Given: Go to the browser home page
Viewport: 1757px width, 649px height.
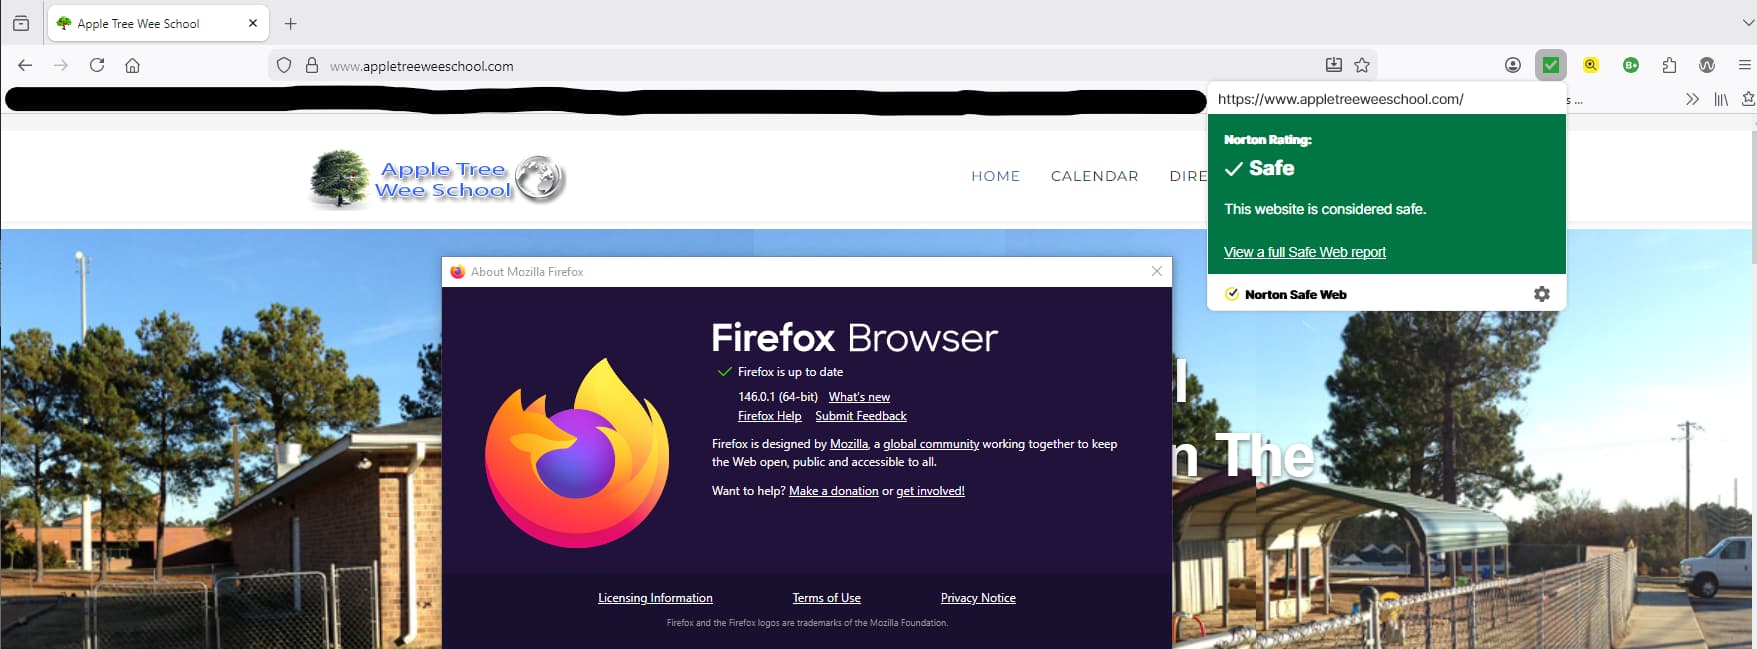Looking at the screenshot, I should point(132,65).
